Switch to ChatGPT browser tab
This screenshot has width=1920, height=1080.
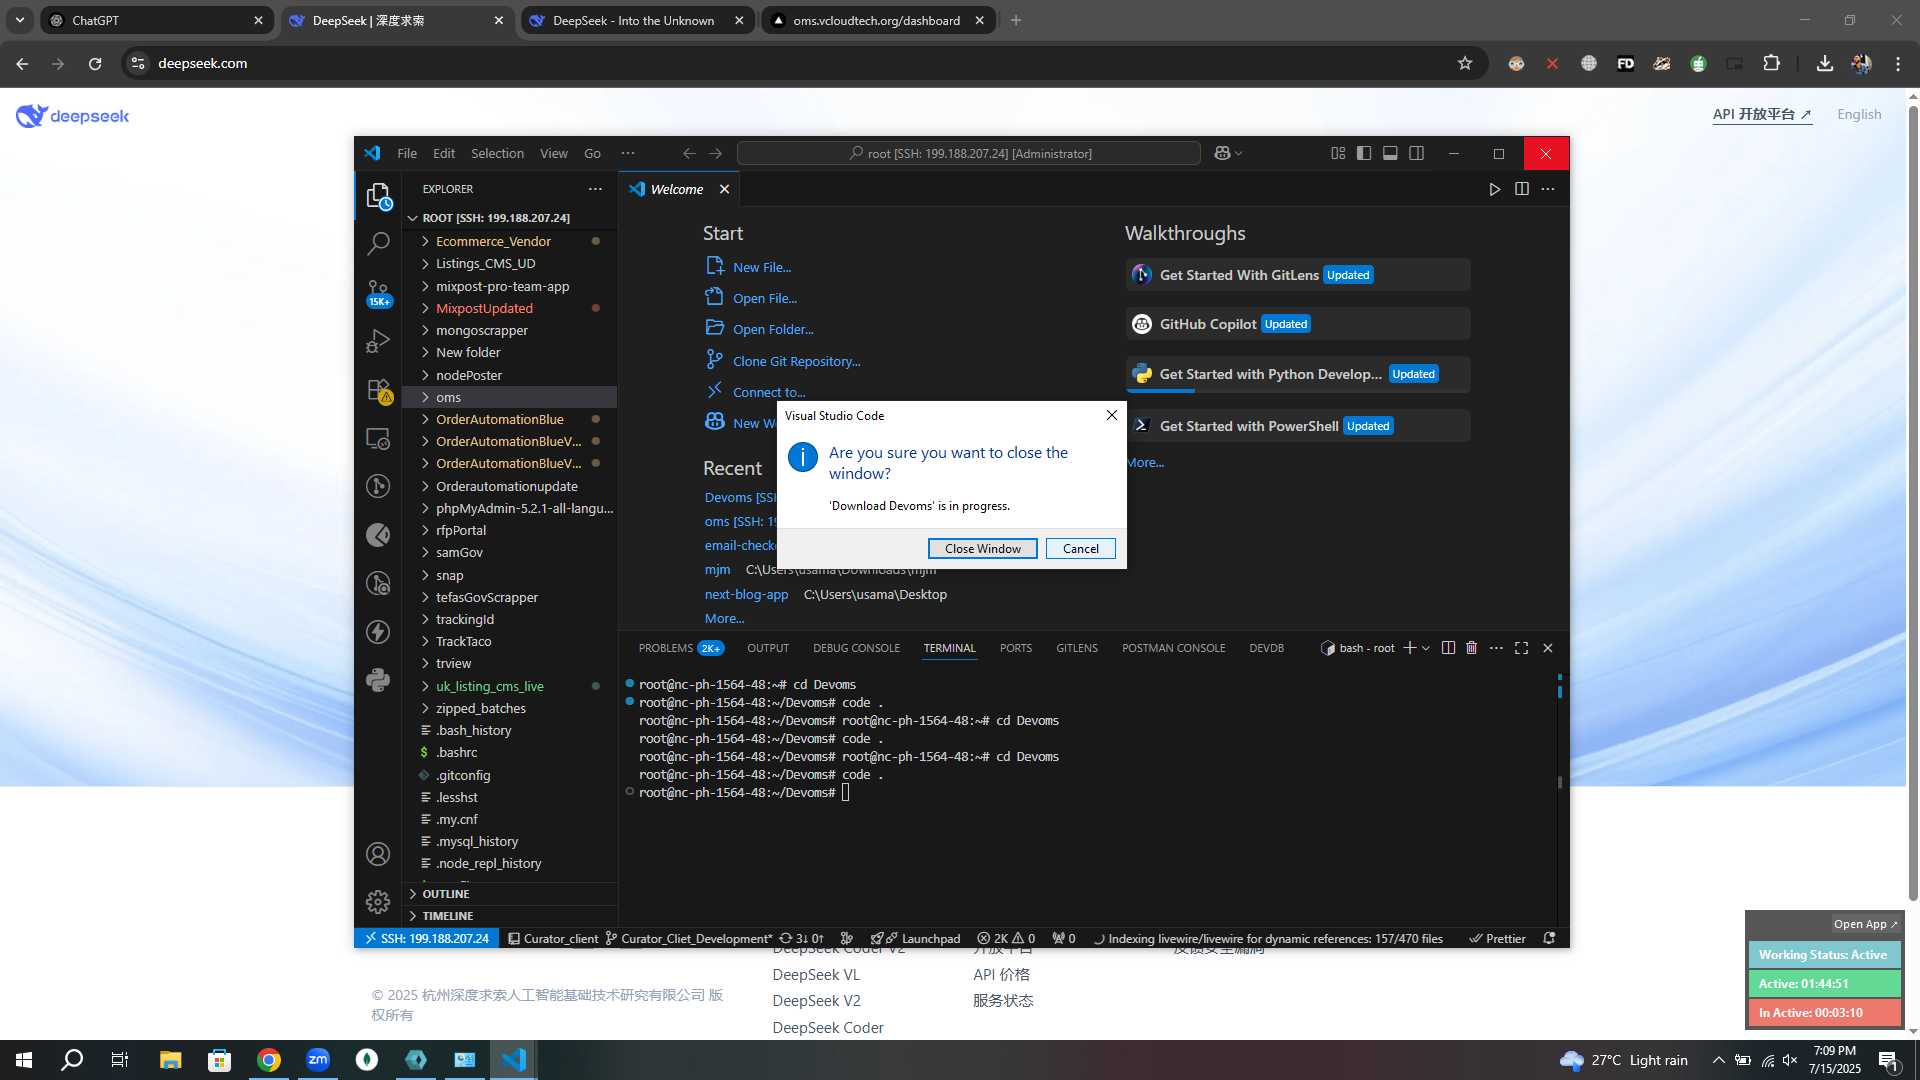click(x=155, y=20)
